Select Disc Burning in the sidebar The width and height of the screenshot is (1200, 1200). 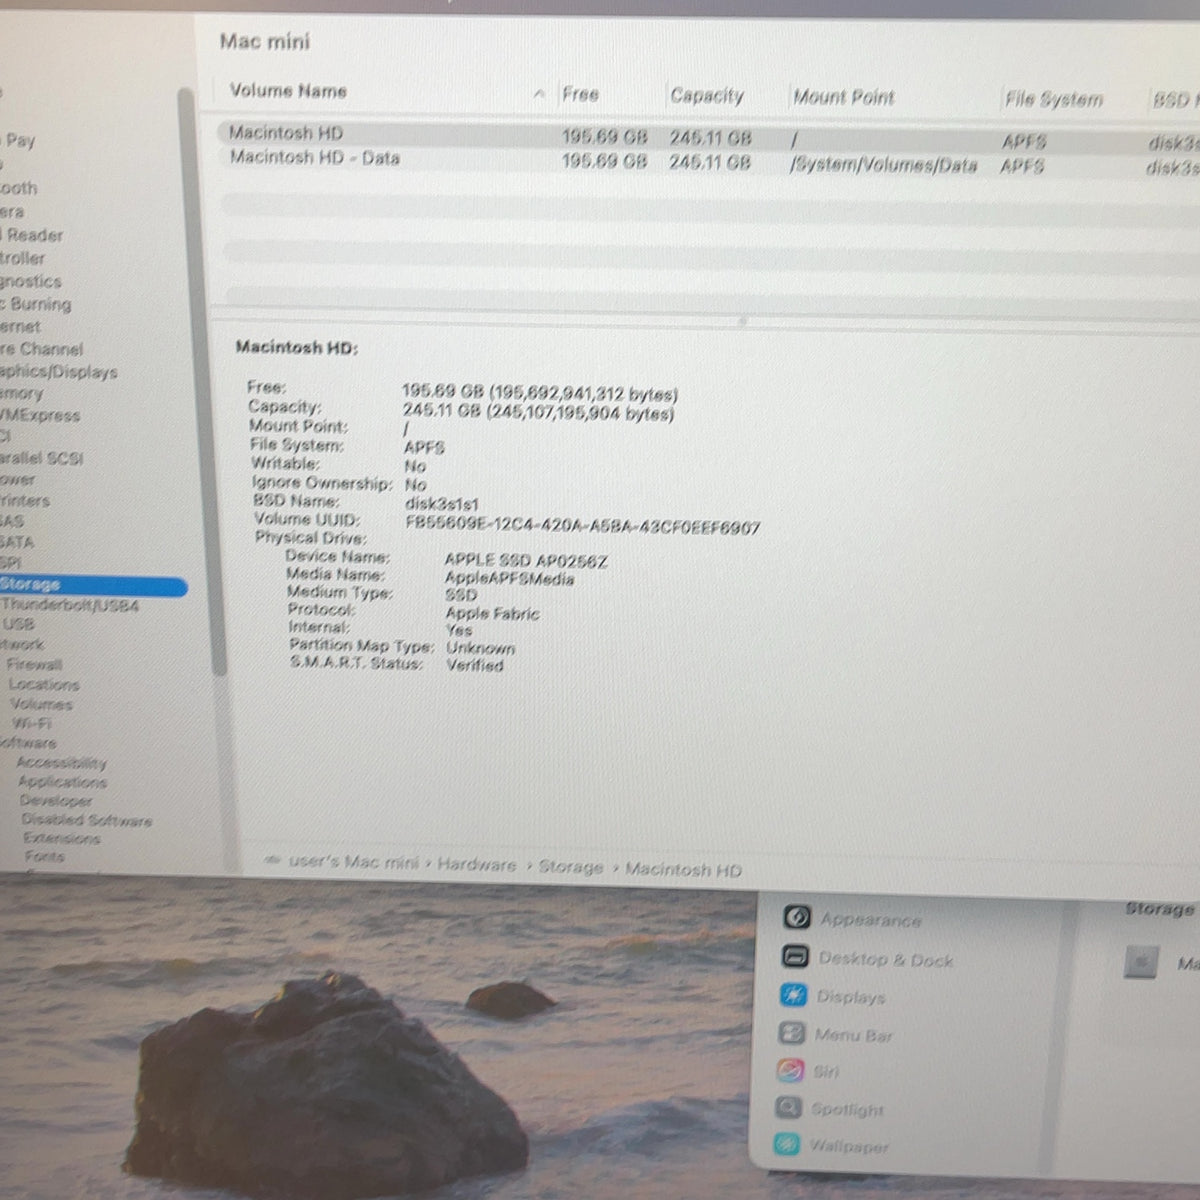pyautogui.click(x=36, y=305)
